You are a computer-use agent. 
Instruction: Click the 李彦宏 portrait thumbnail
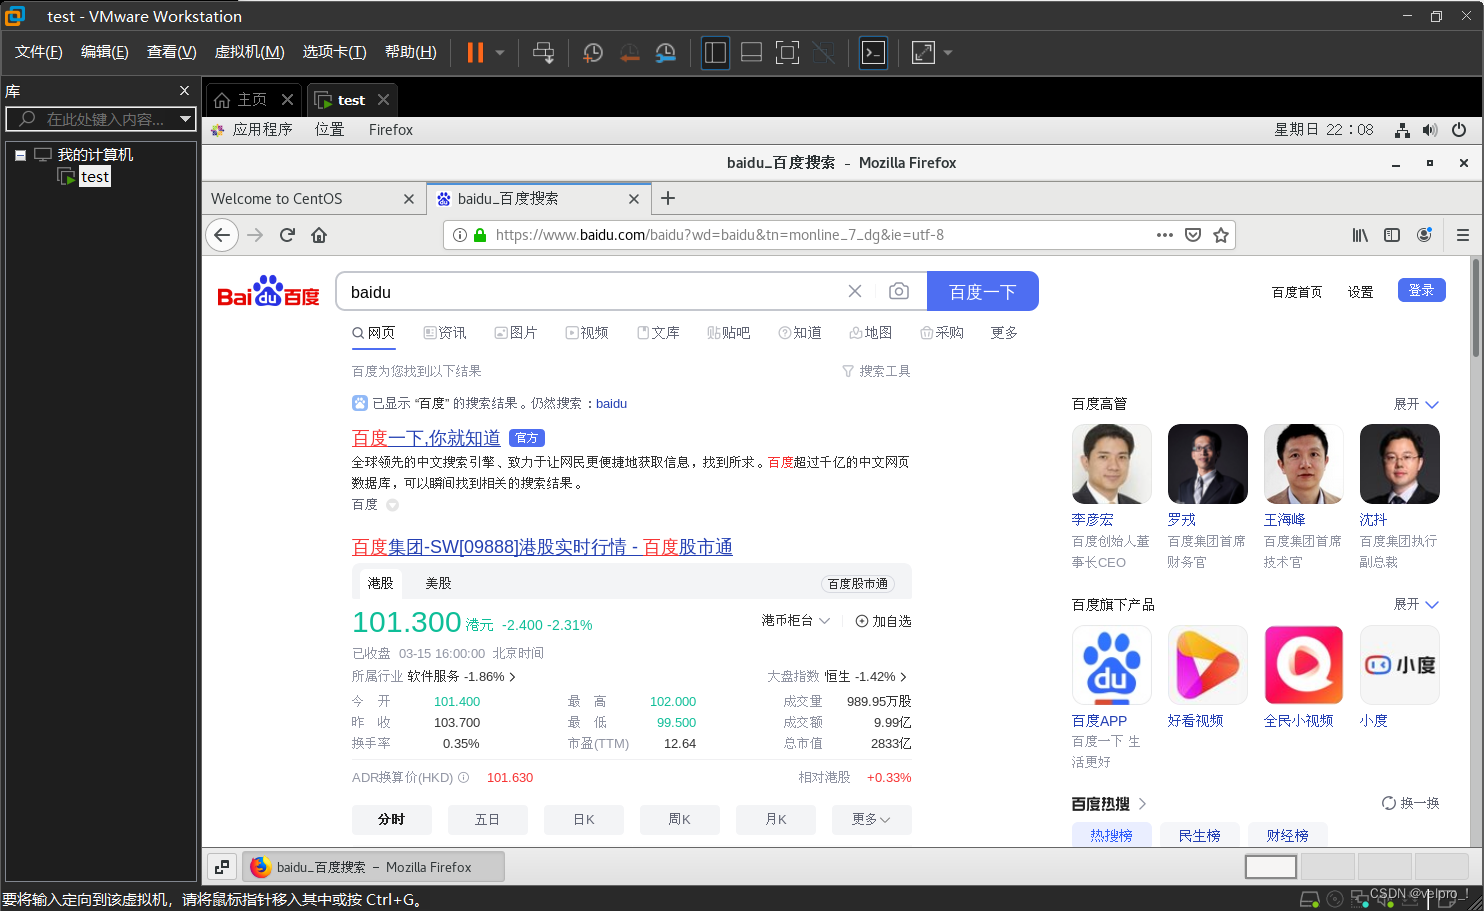(1112, 464)
